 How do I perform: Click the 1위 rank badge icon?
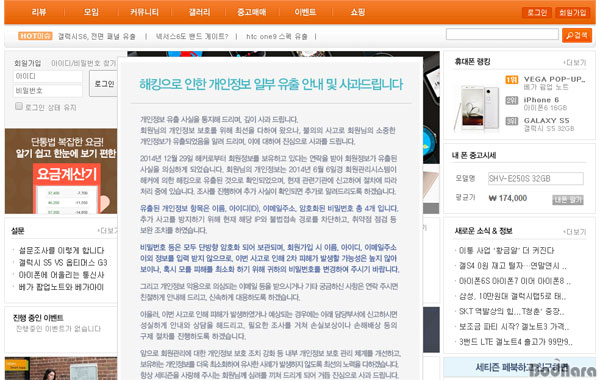tap(512, 80)
